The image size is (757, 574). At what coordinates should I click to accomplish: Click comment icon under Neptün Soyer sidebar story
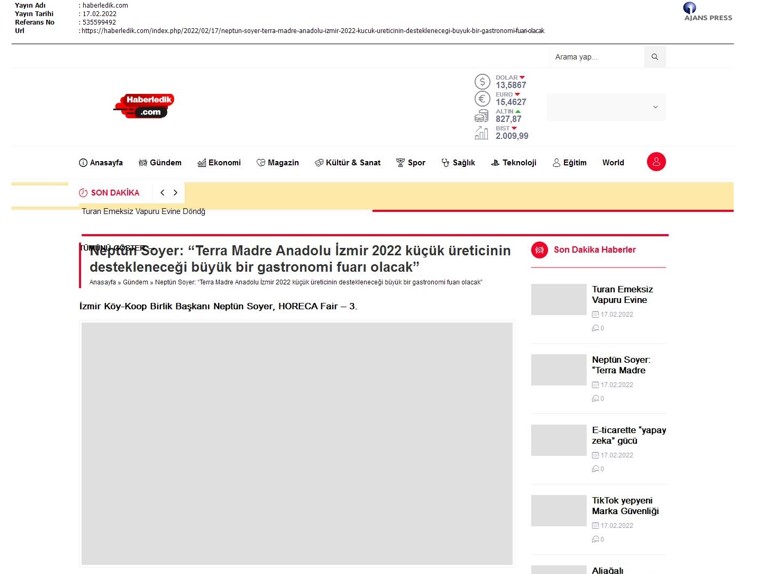[595, 399]
